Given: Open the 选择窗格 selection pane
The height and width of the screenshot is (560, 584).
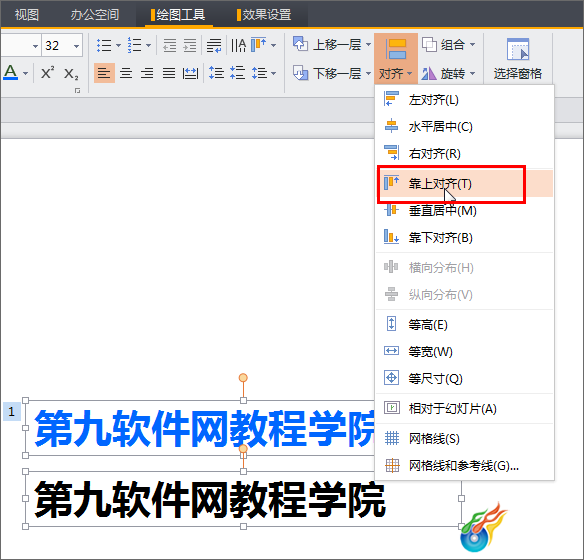Looking at the screenshot, I should click(x=518, y=59).
